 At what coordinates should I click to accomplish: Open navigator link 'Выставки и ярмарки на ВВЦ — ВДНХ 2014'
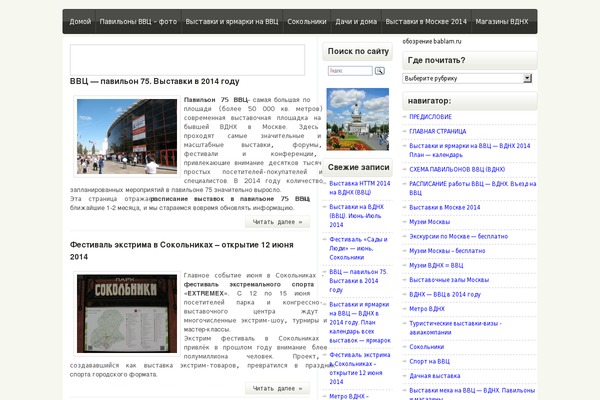pos(470,150)
